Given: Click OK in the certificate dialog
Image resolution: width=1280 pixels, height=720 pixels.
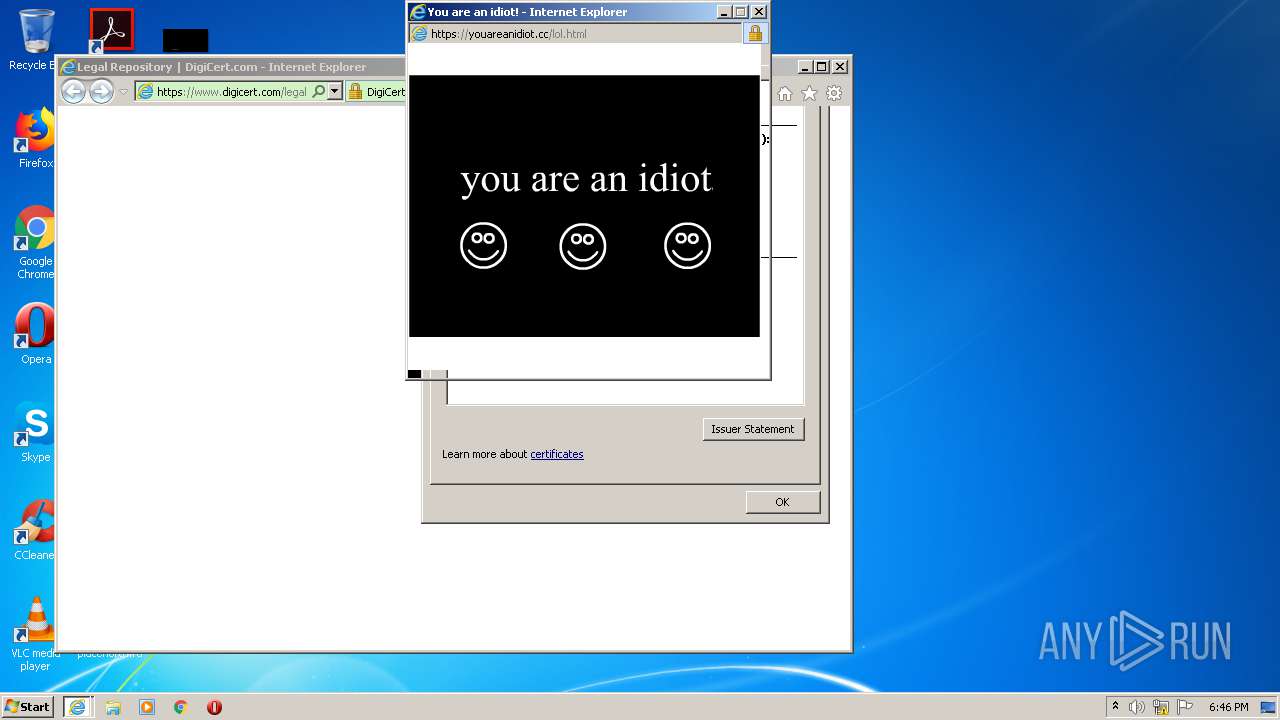Looking at the screenshot, I should [x=782, y=502].
